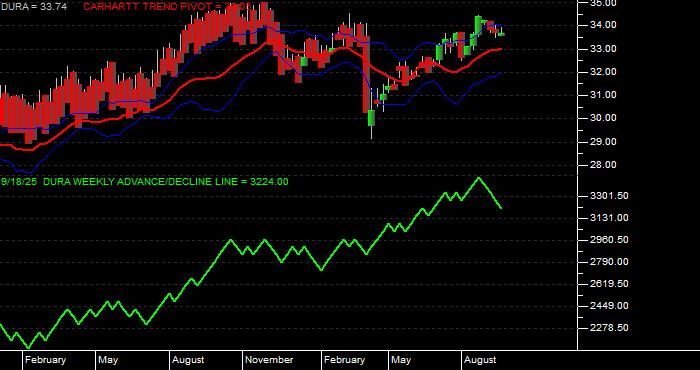Click the DURA WEEKLY ADVANCE/DECLINE LINE = 3224.00 caption
The height and width of the screenshot is (370, 700).
pyautogui.click(x=166, y=182)
